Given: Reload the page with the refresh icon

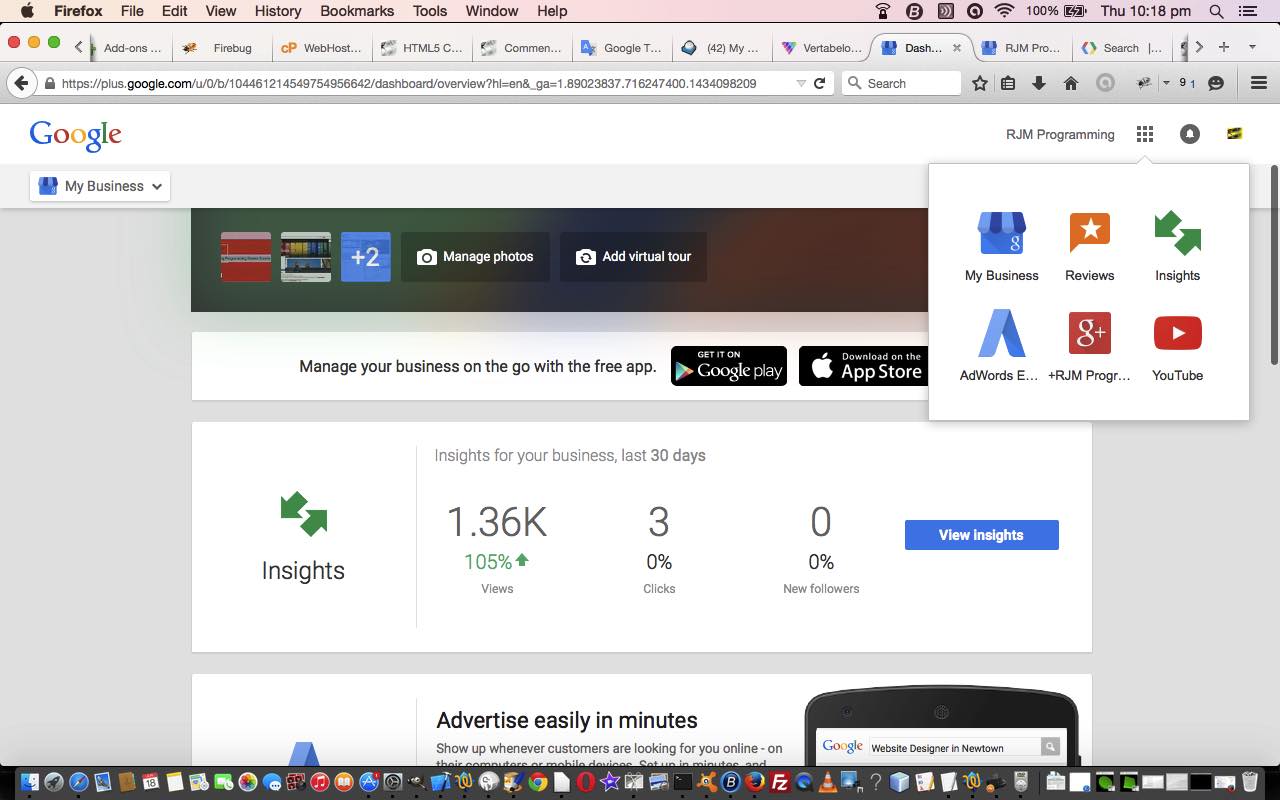Looking at the screenshot, I should click(x=820, y=83).
